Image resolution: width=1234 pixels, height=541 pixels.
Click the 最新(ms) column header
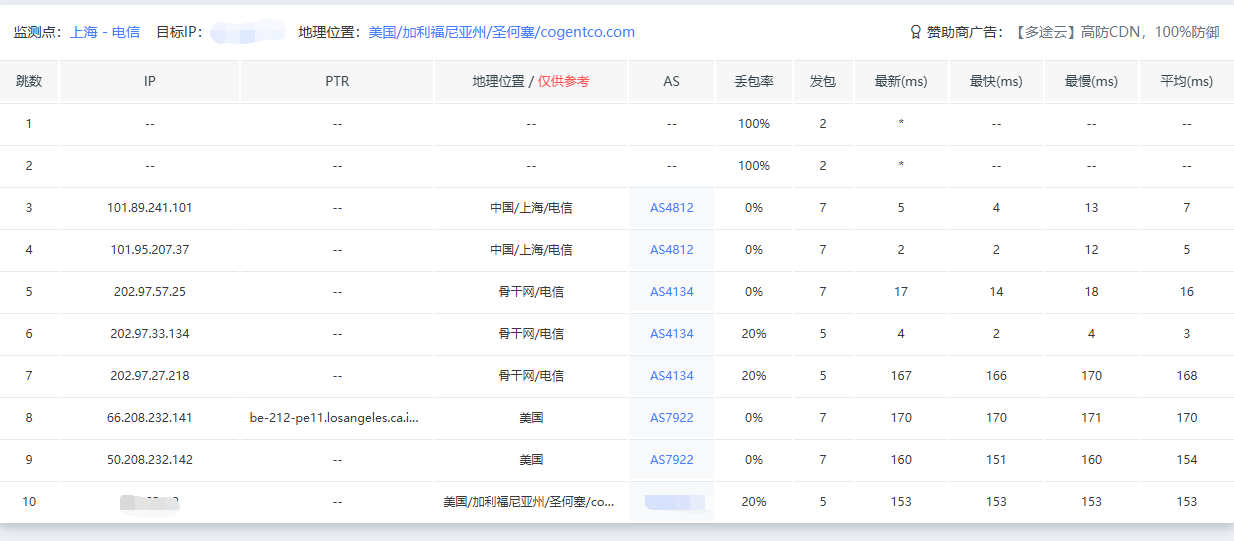901,82
